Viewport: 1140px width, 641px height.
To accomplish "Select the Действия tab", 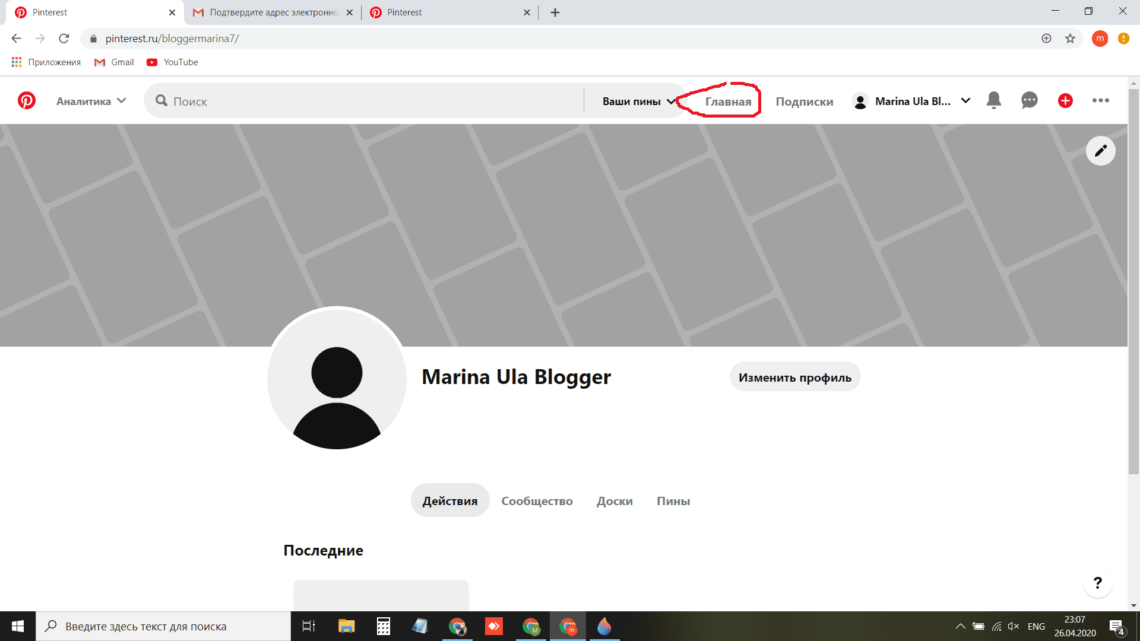I will 450,501.
